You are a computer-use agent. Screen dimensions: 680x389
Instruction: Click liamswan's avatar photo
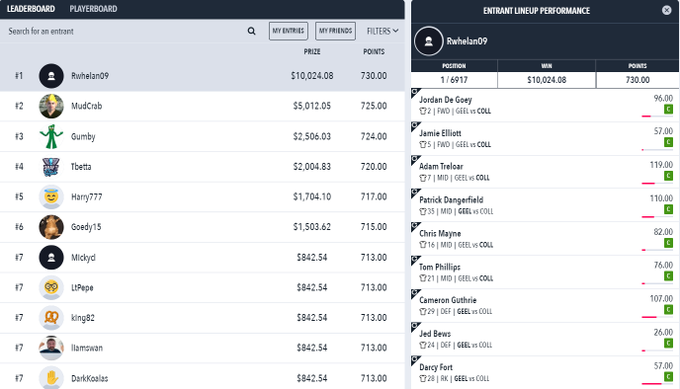point(51,348)
